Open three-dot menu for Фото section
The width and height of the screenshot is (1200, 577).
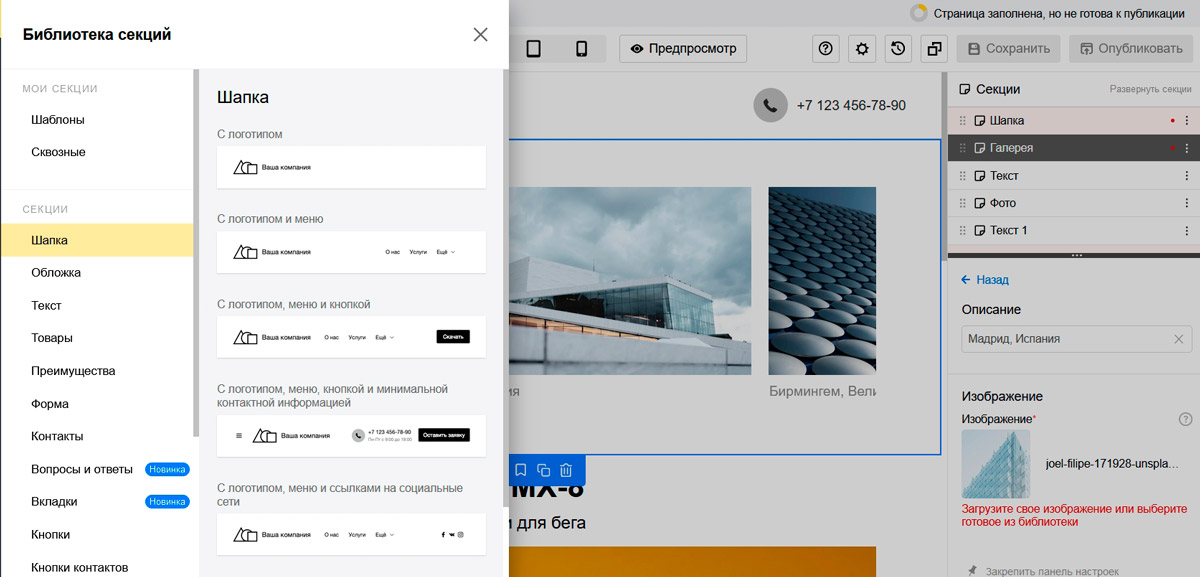[1187, 203]
